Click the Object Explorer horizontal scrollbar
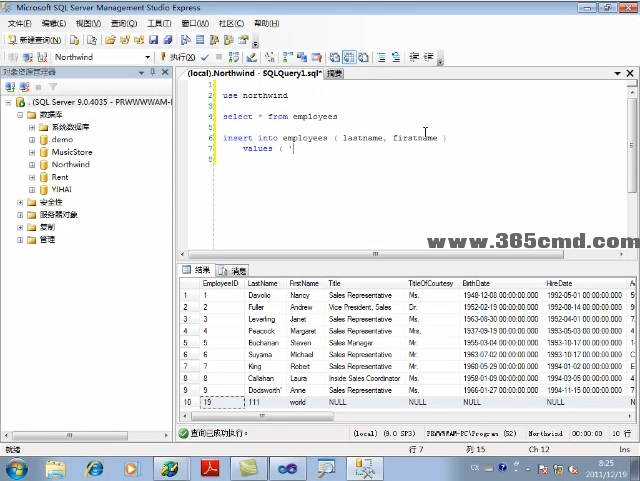 [x=70, y=436]
